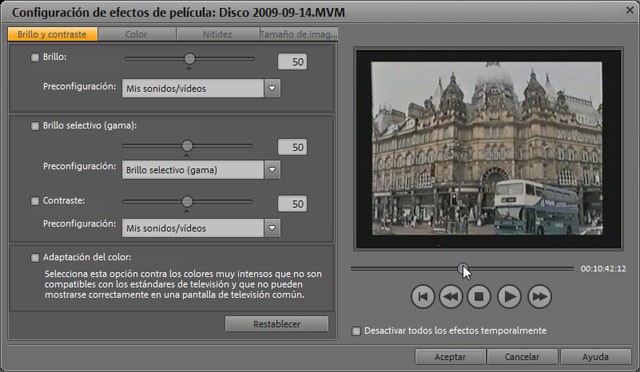Viewport: 640px width, 372px height.
Task: Tick Desactivar todos los efectos temporalmente
Action: coord(356,331)
